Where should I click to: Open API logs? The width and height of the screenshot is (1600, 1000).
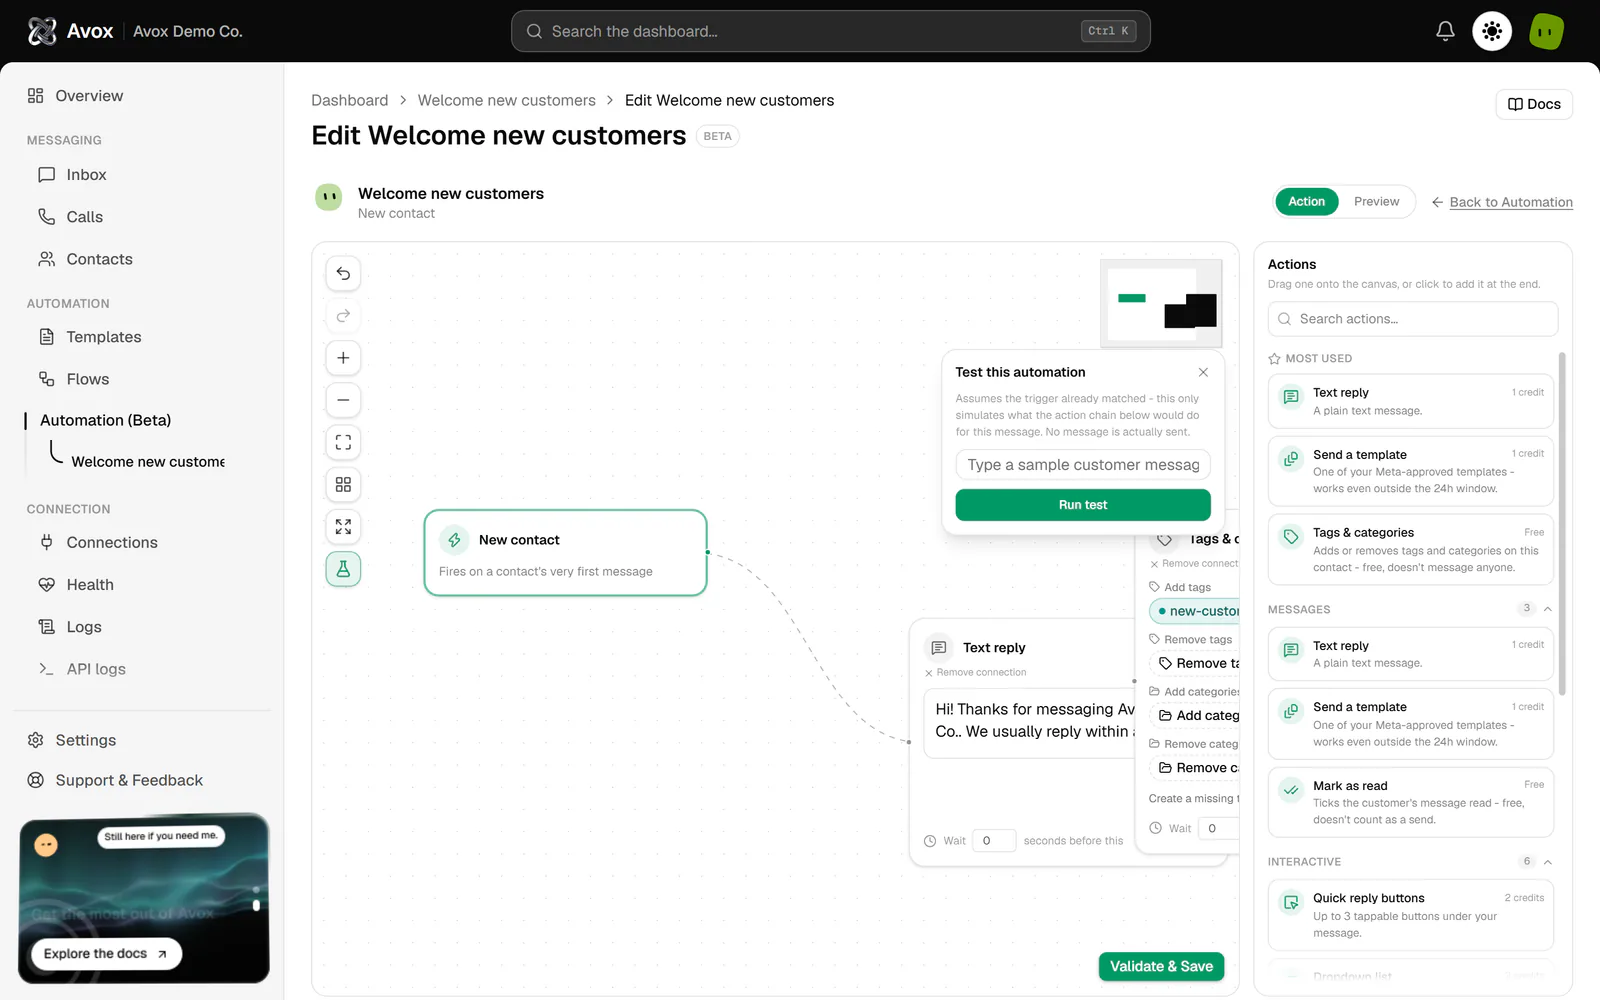(96, 669)
